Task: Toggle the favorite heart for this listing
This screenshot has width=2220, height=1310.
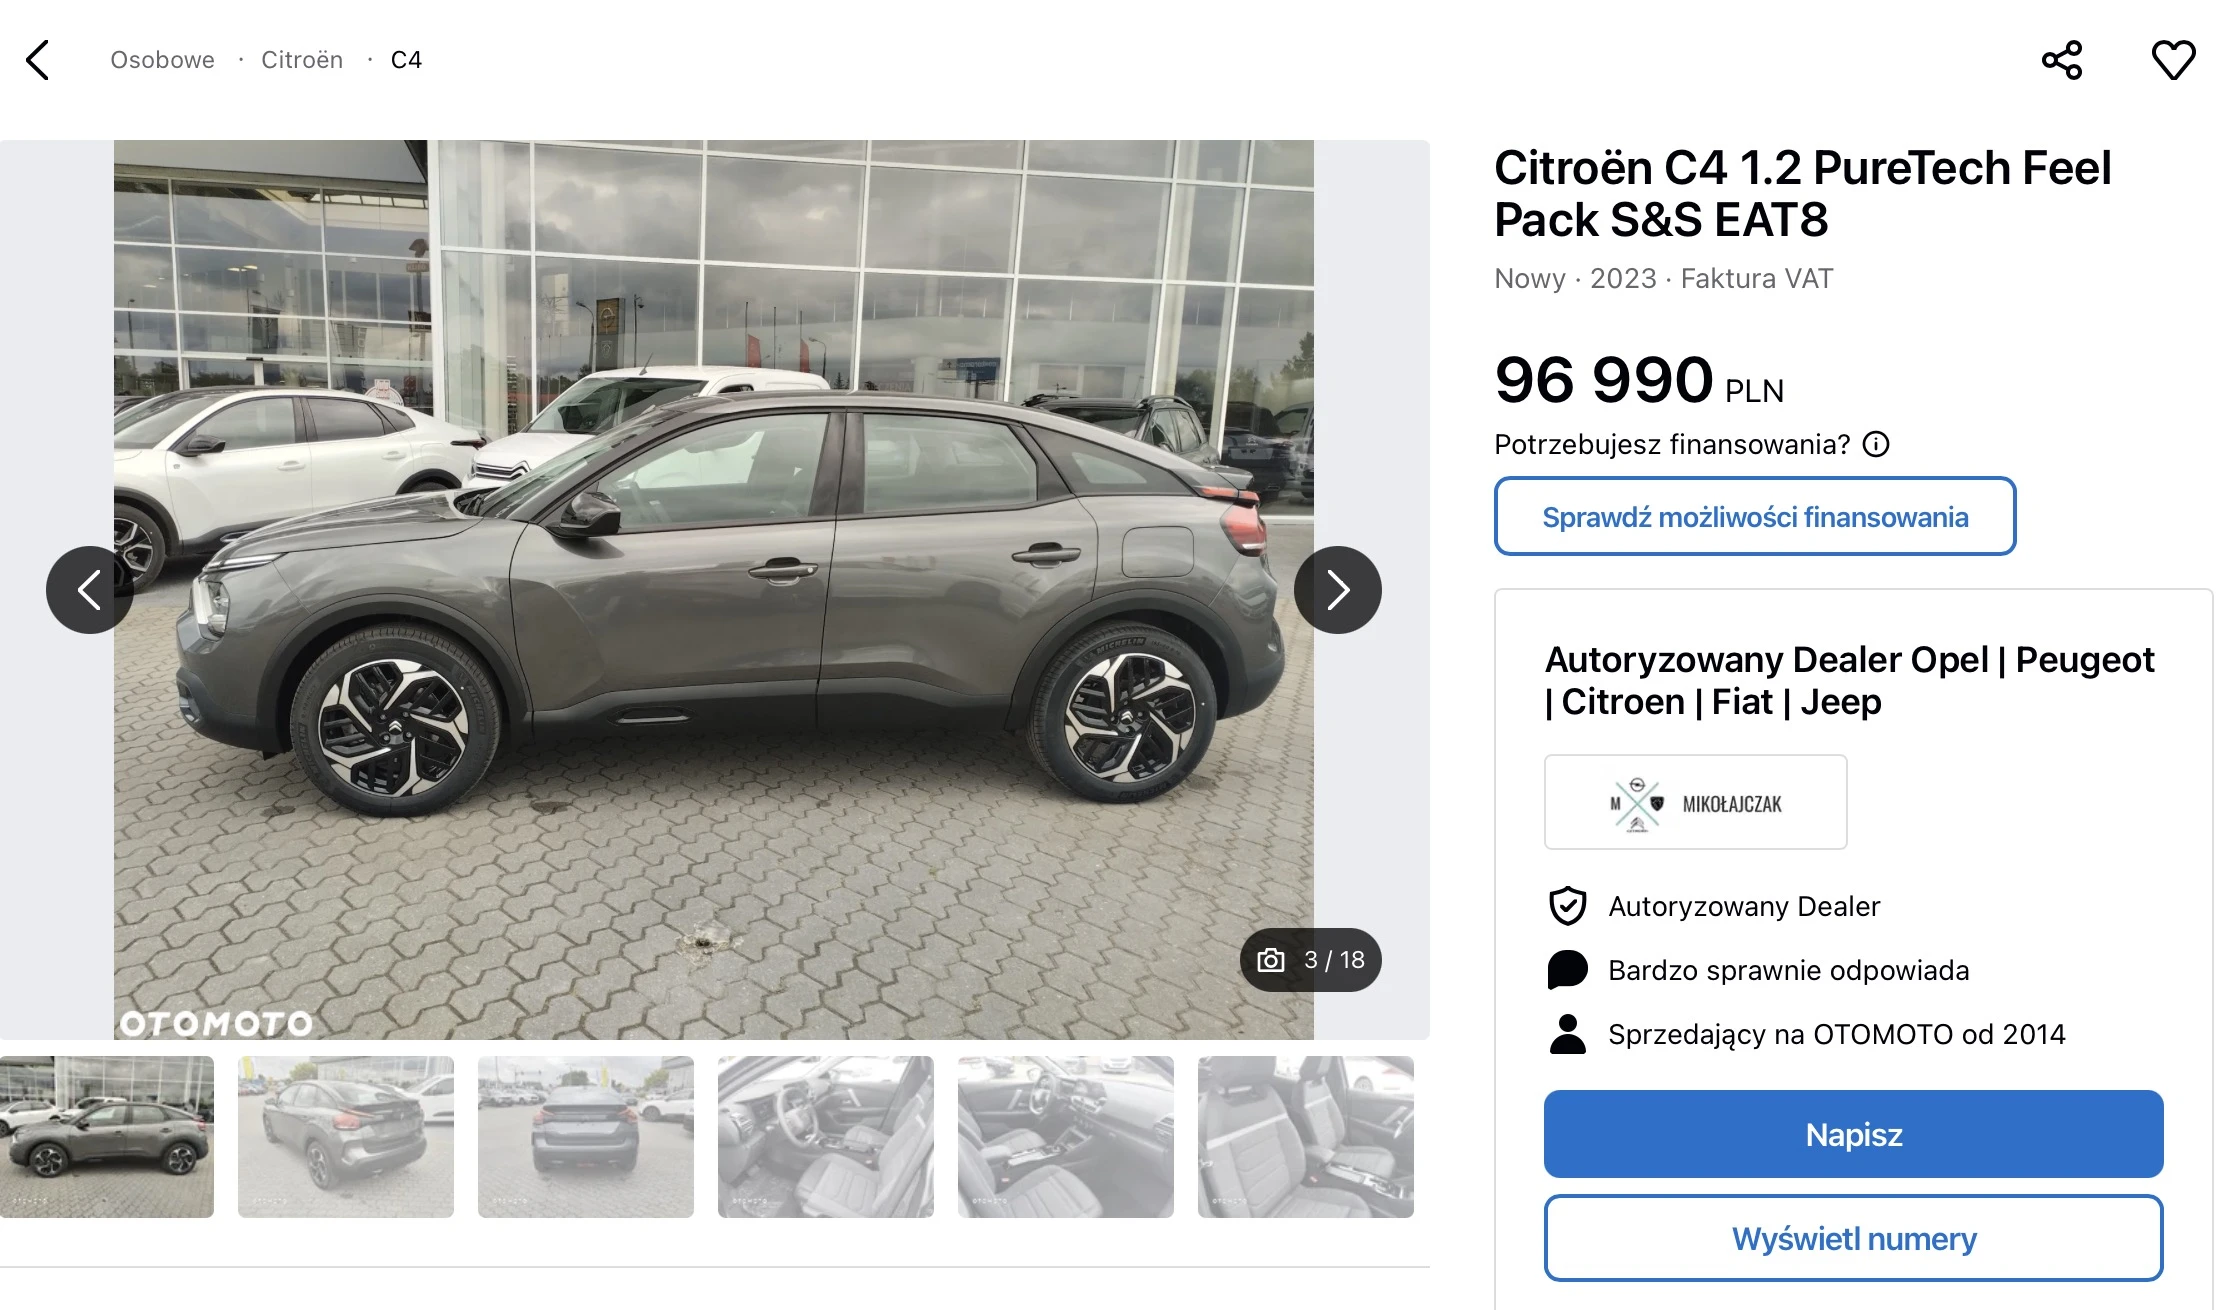Action: (2174, 60)
